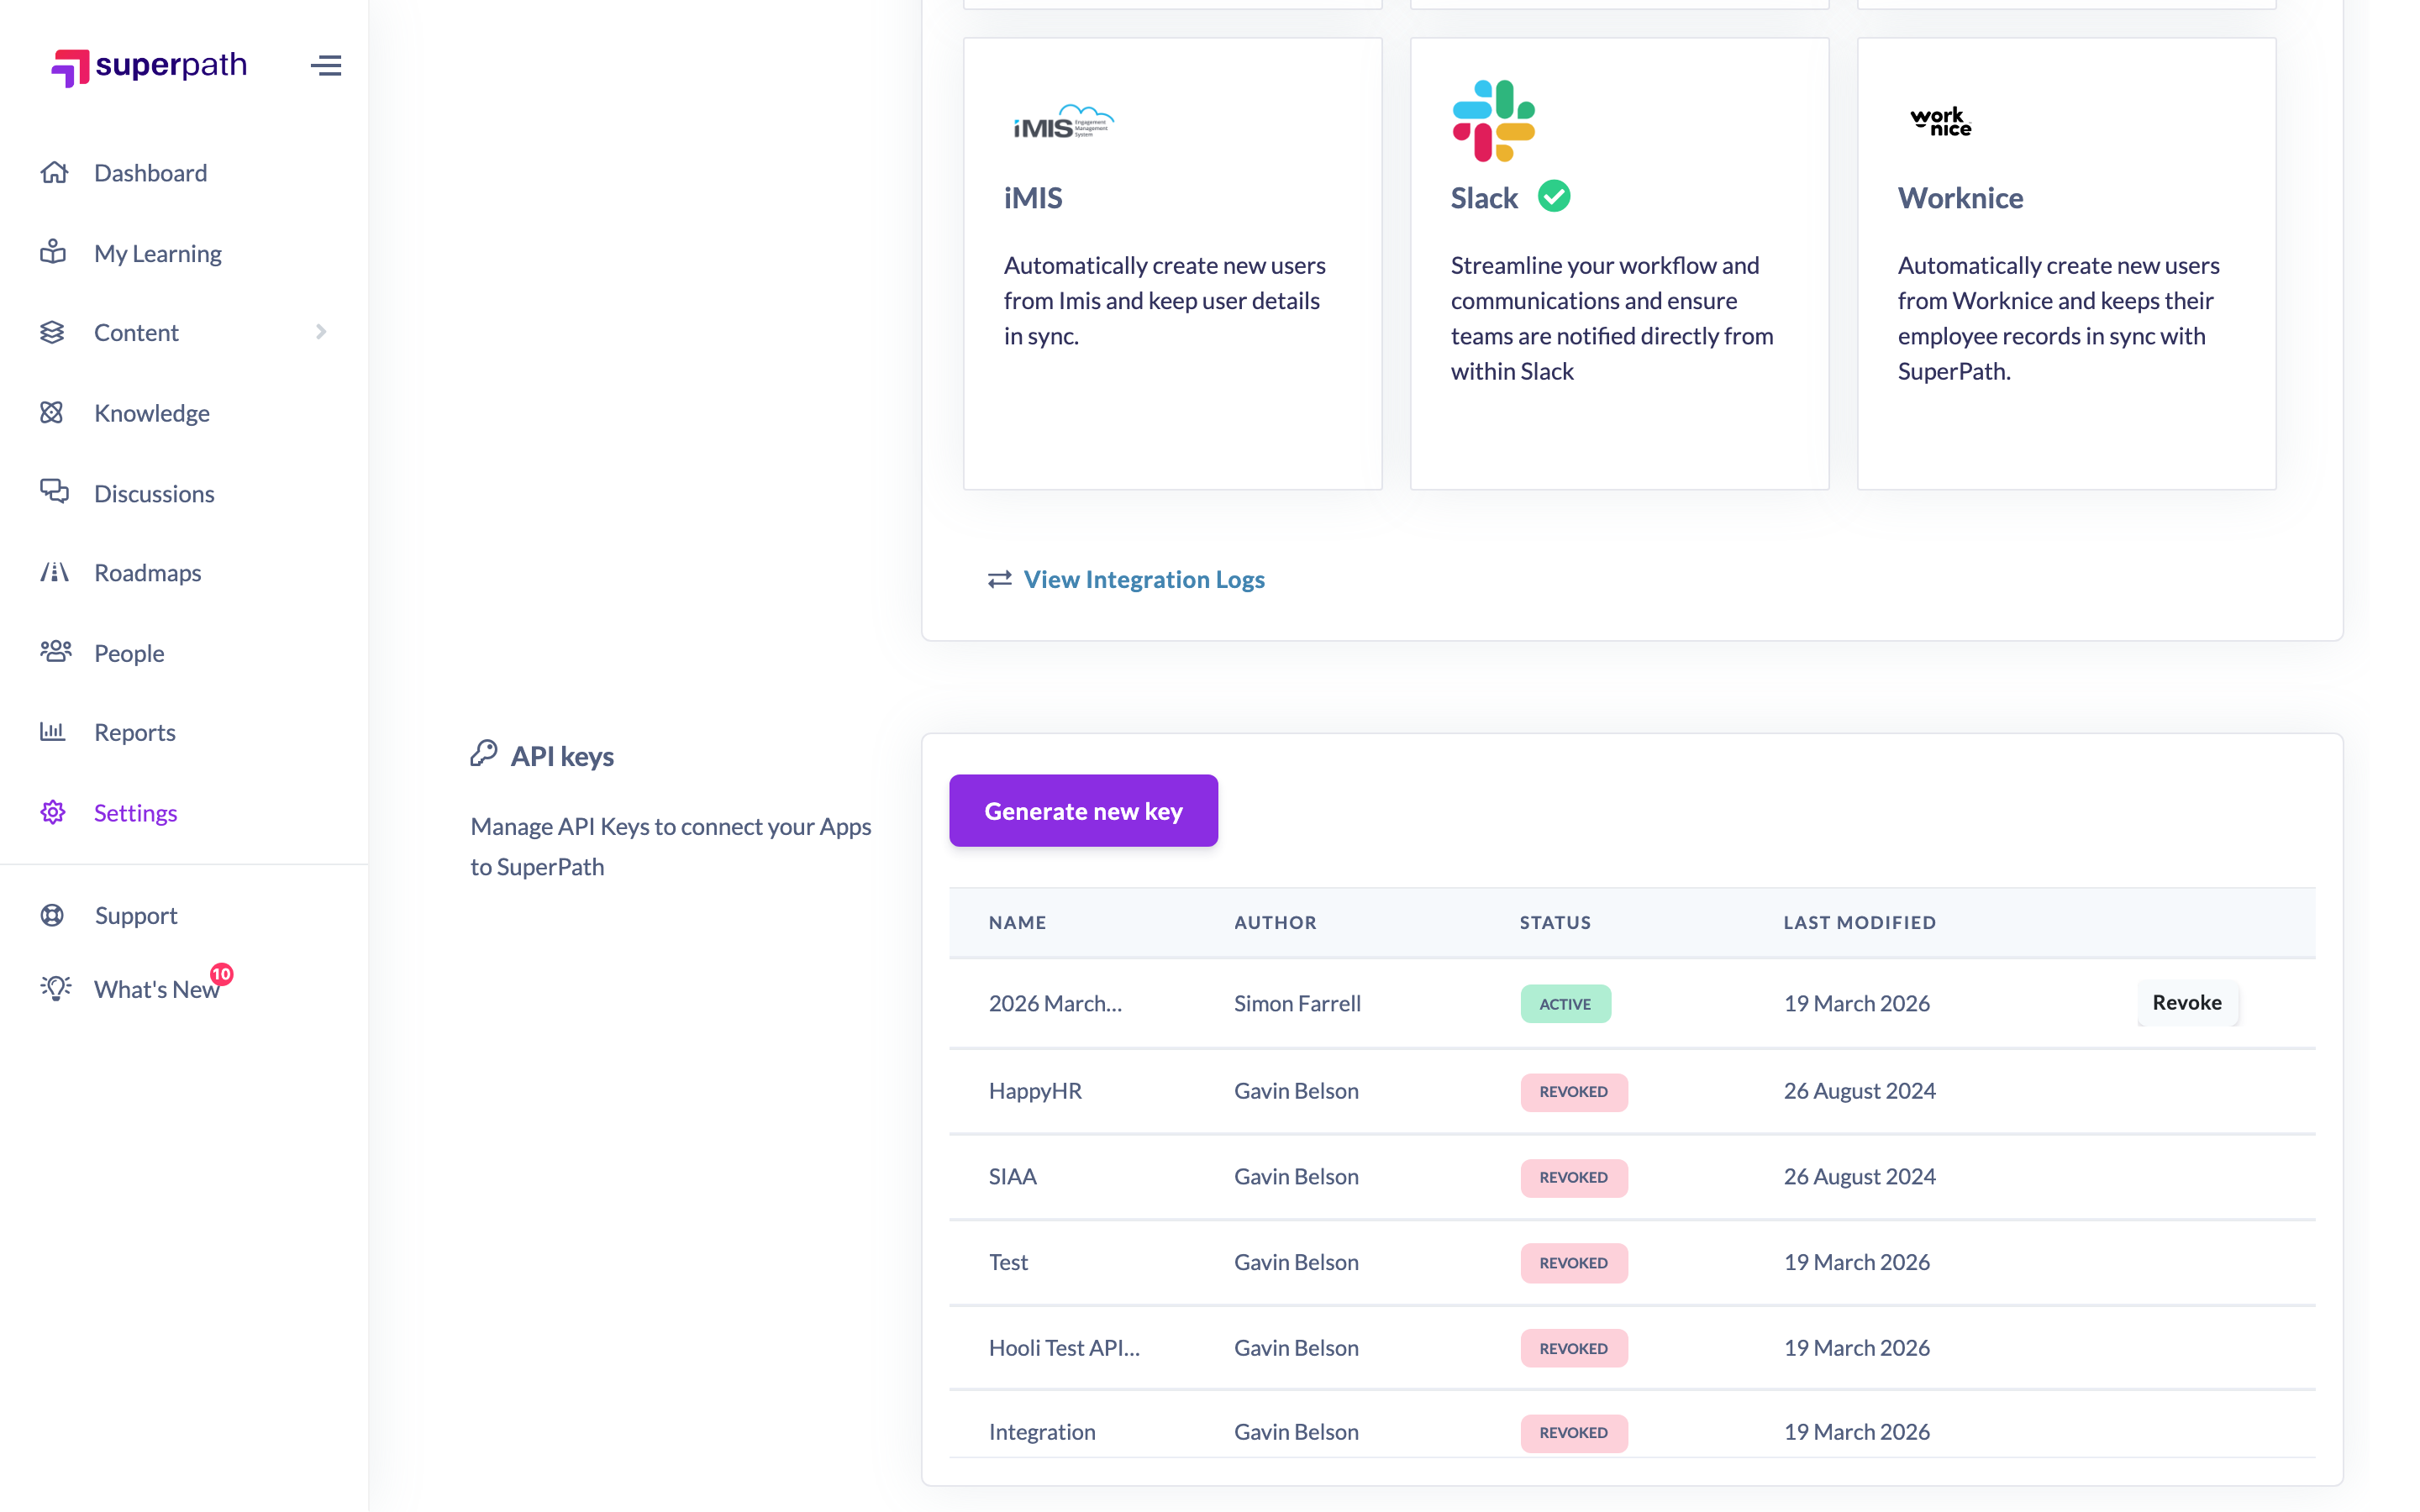Open the Roadmaps road icon

click(54, 572)
